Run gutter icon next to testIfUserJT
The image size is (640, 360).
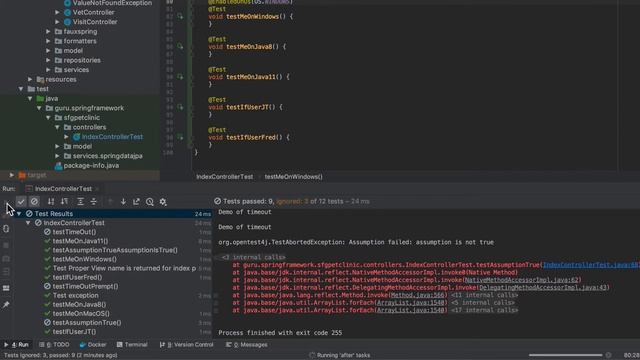tap(180, 107)
